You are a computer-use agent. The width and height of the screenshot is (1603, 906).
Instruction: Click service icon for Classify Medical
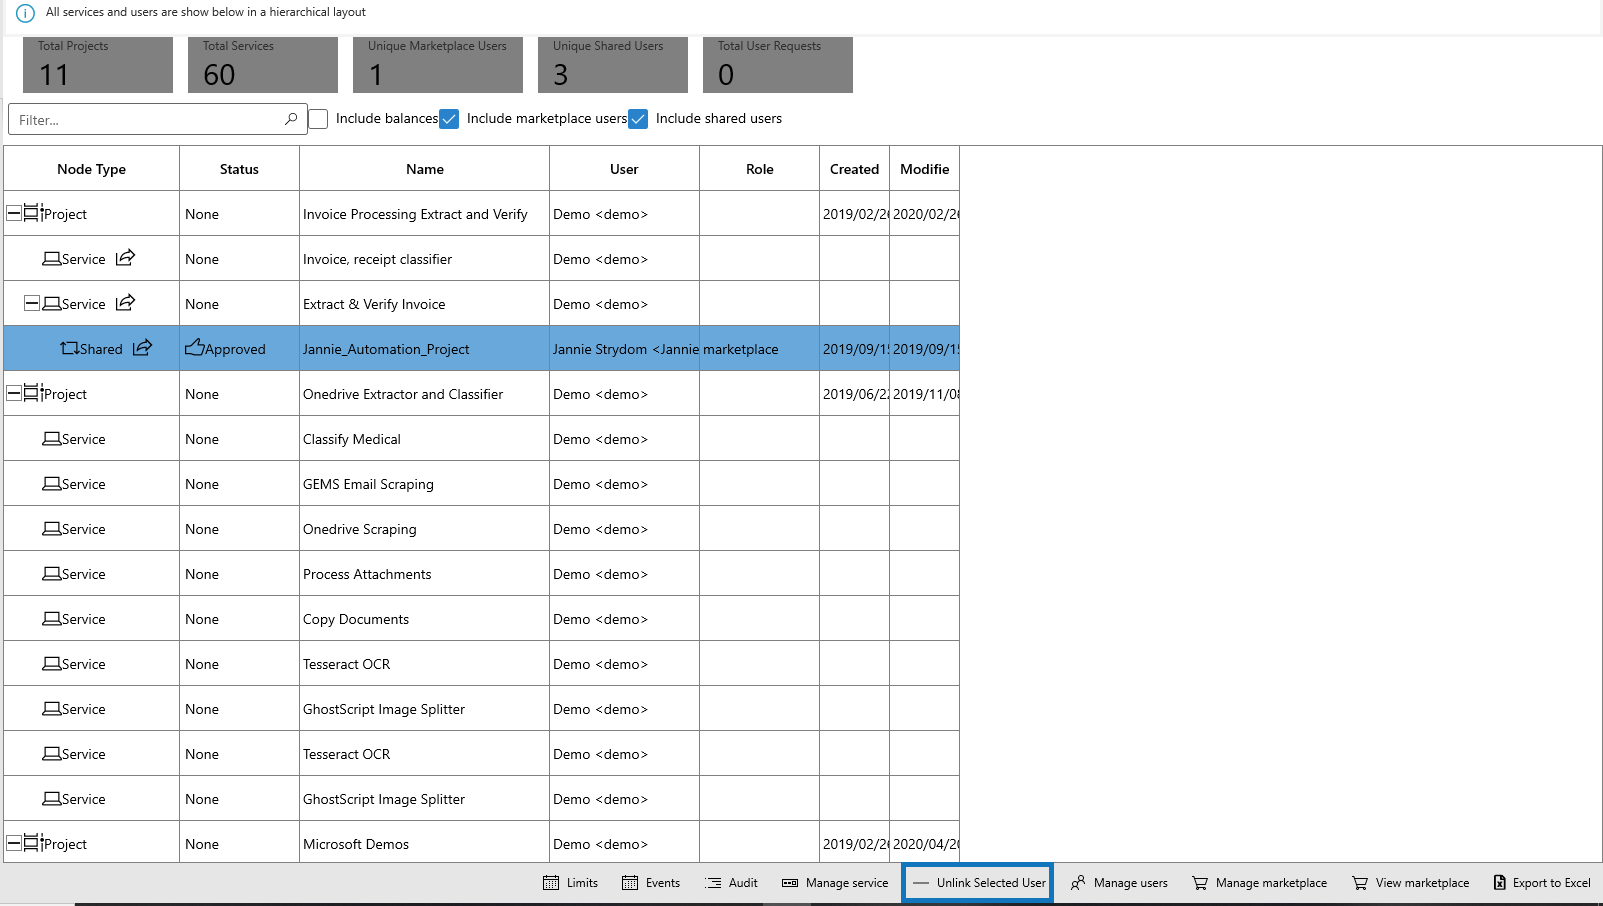pos(51,438)
